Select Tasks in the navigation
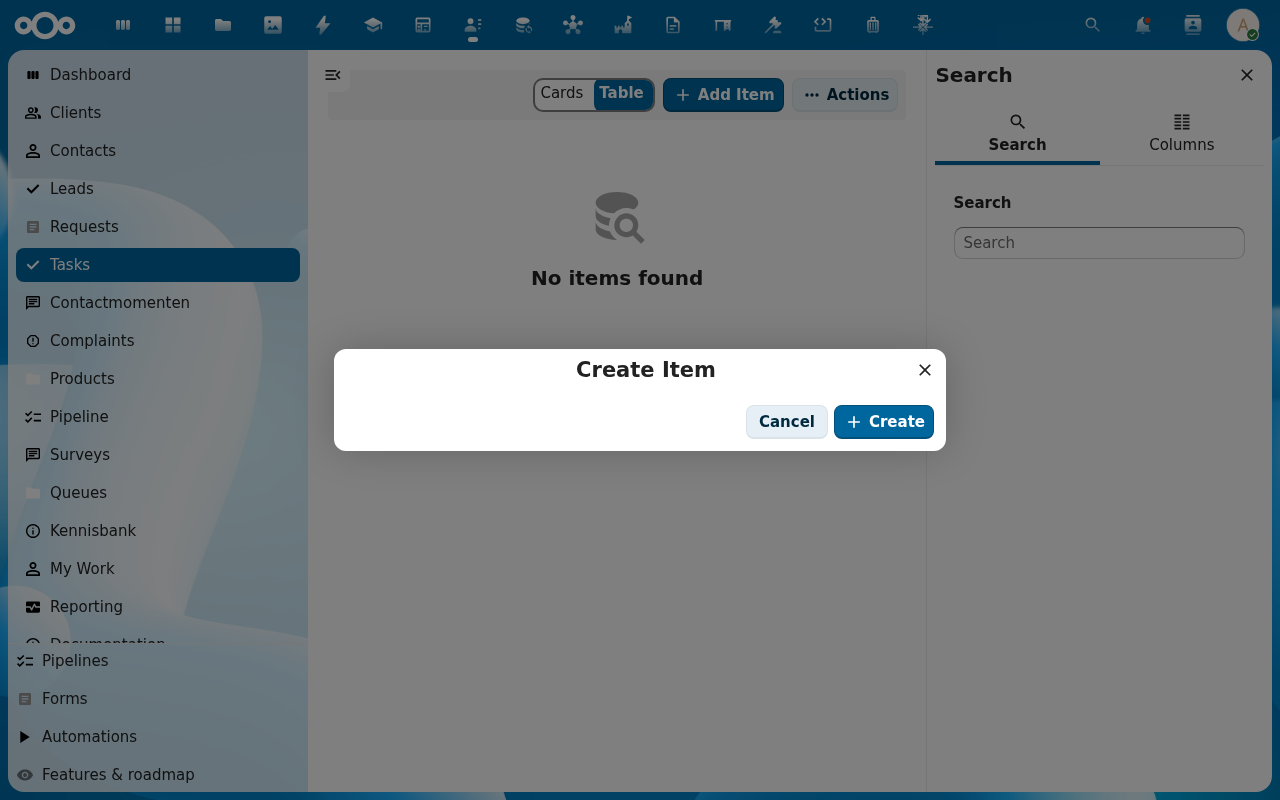 [158, 265]
